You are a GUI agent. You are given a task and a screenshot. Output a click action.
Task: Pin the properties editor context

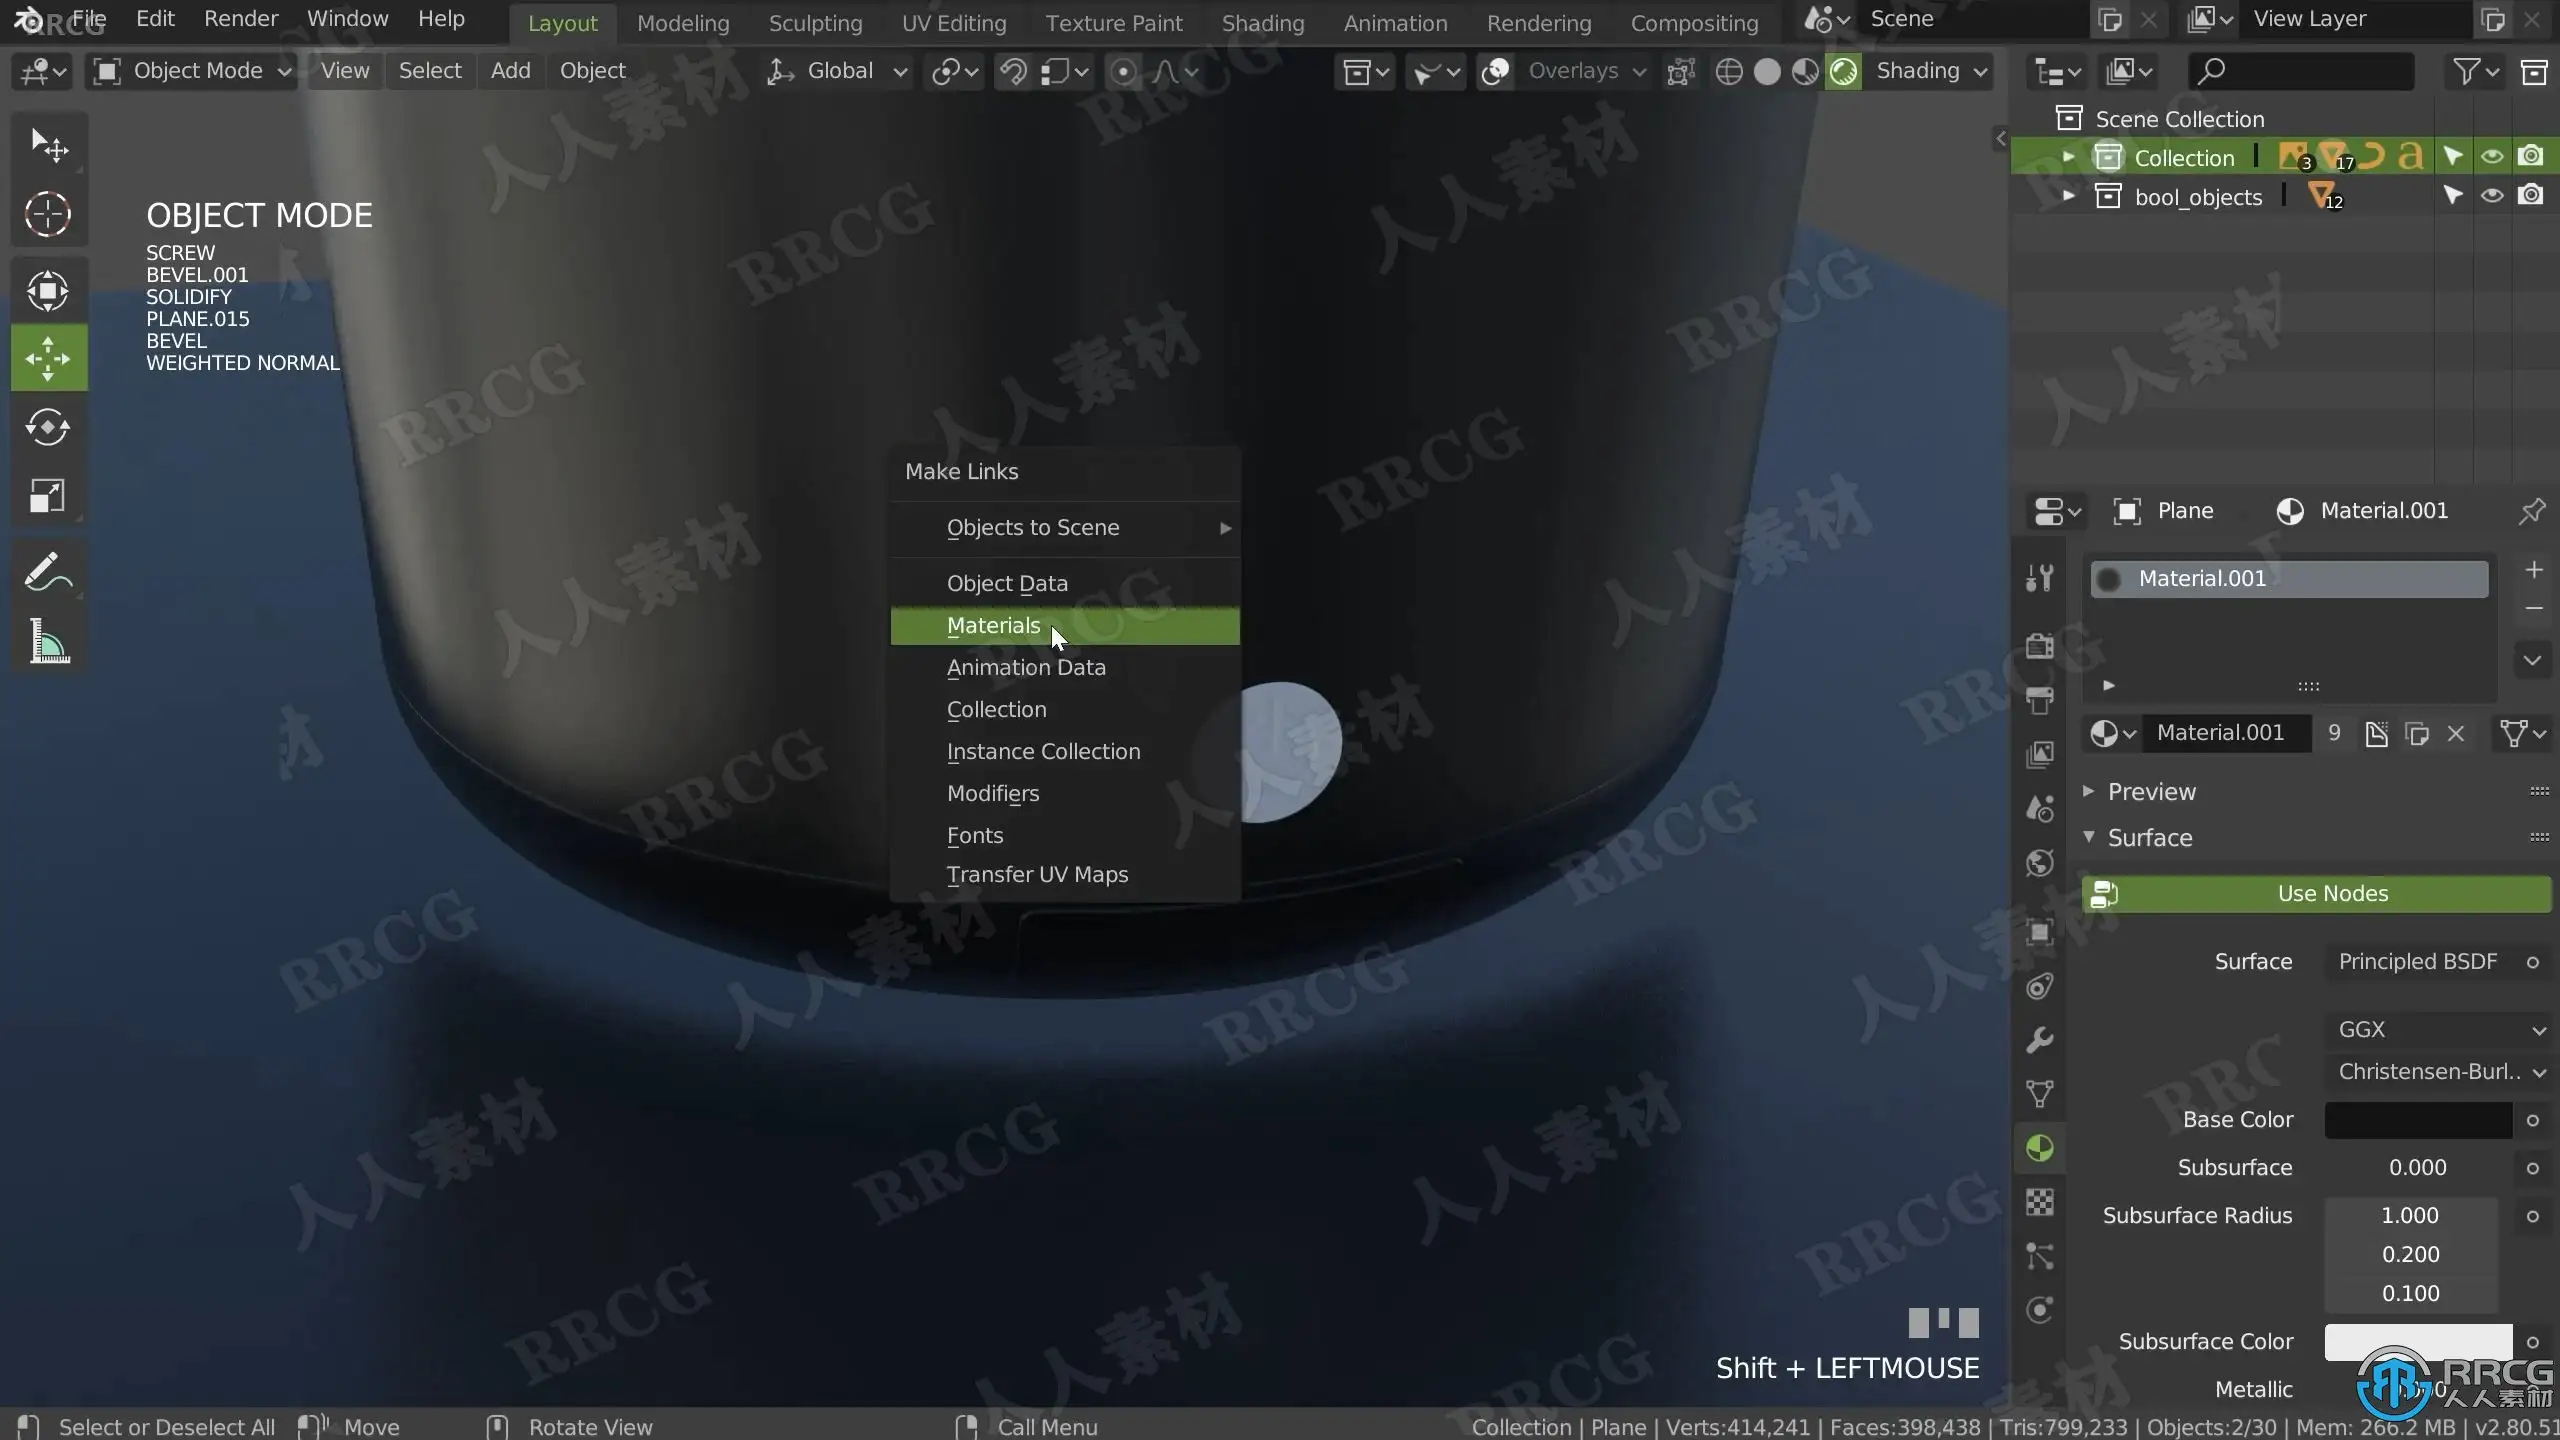(2531, 512)
